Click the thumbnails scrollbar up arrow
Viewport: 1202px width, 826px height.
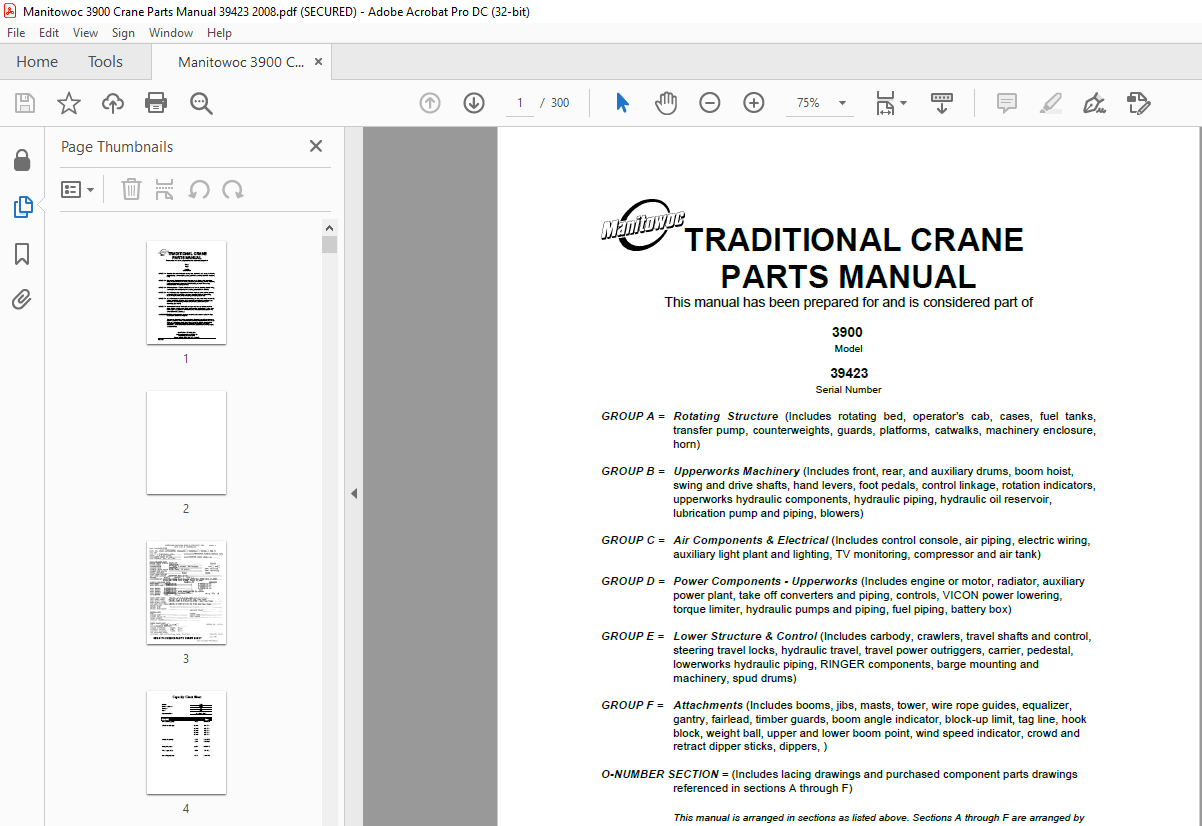point(329,228)
